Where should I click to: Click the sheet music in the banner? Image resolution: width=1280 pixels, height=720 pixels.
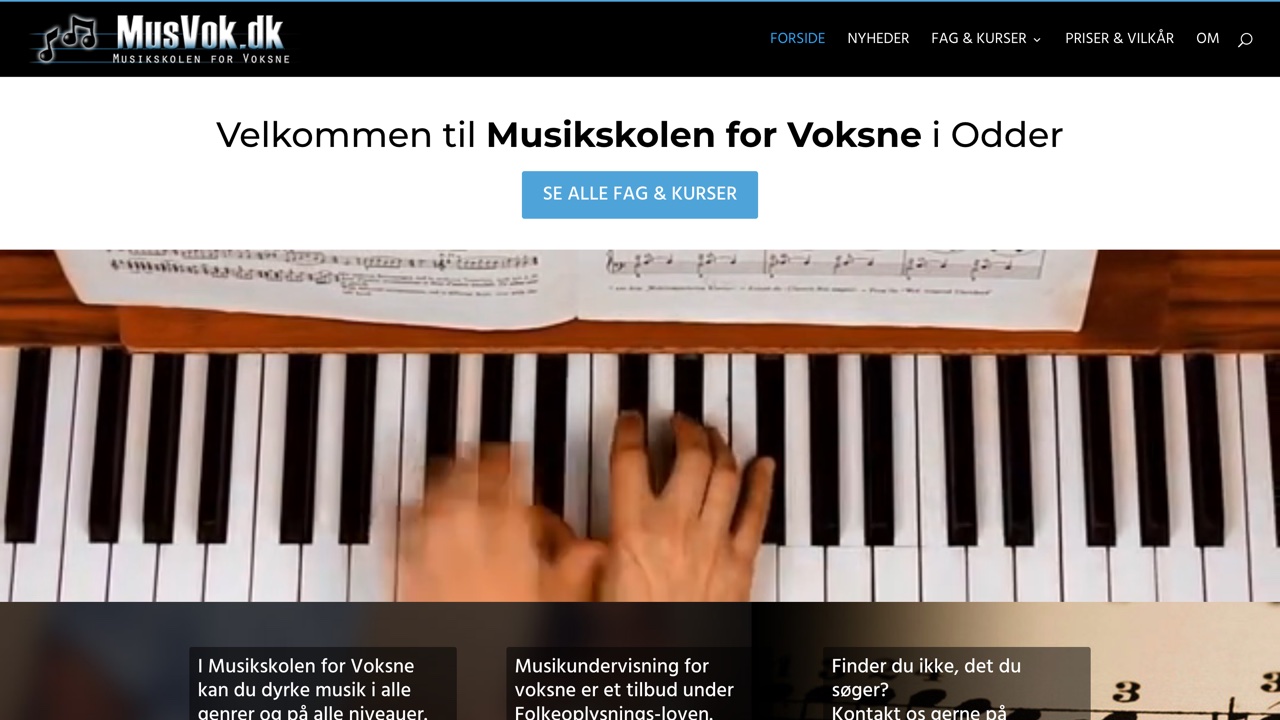click(580, 285)
